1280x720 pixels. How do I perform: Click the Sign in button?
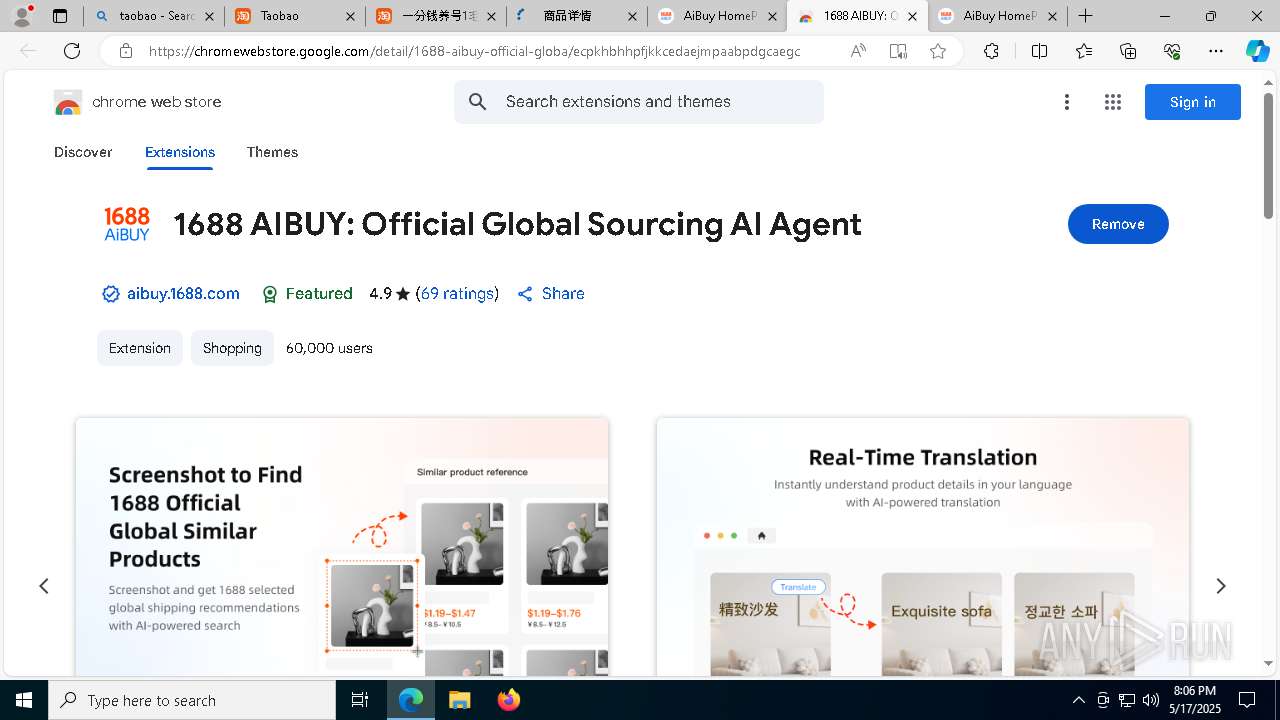pos(1193,102)
